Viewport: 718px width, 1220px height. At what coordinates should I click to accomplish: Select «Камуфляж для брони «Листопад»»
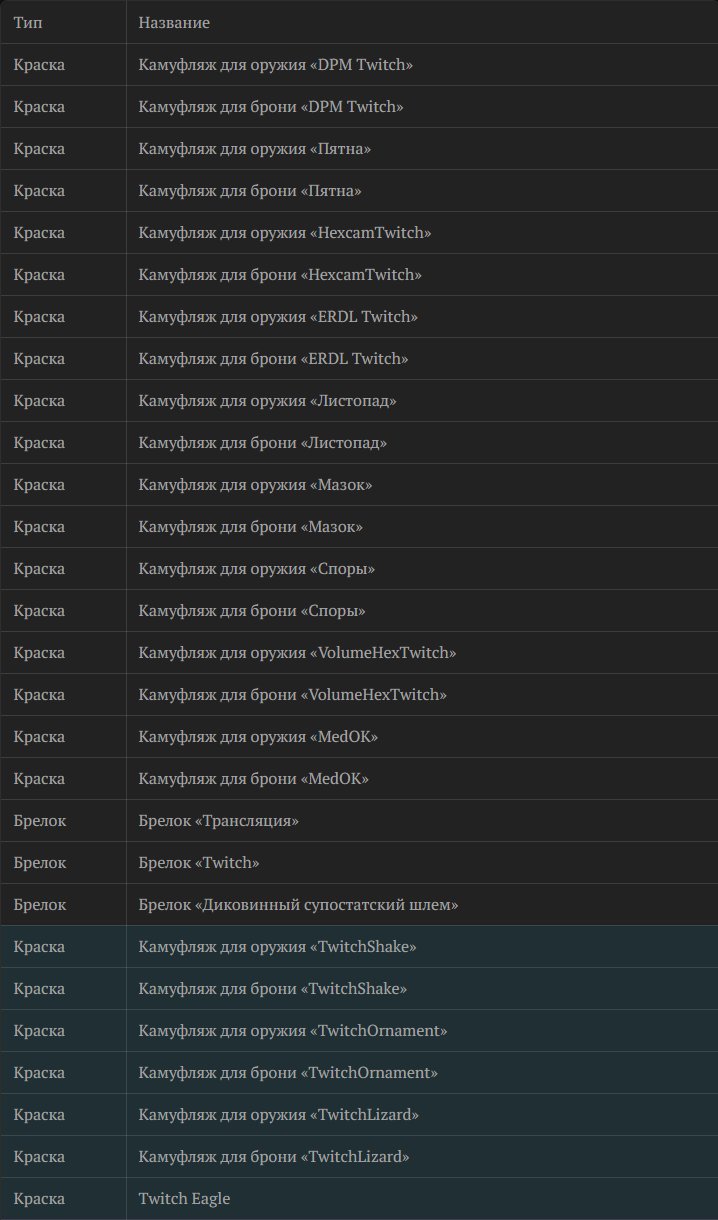tap(263, 443)
